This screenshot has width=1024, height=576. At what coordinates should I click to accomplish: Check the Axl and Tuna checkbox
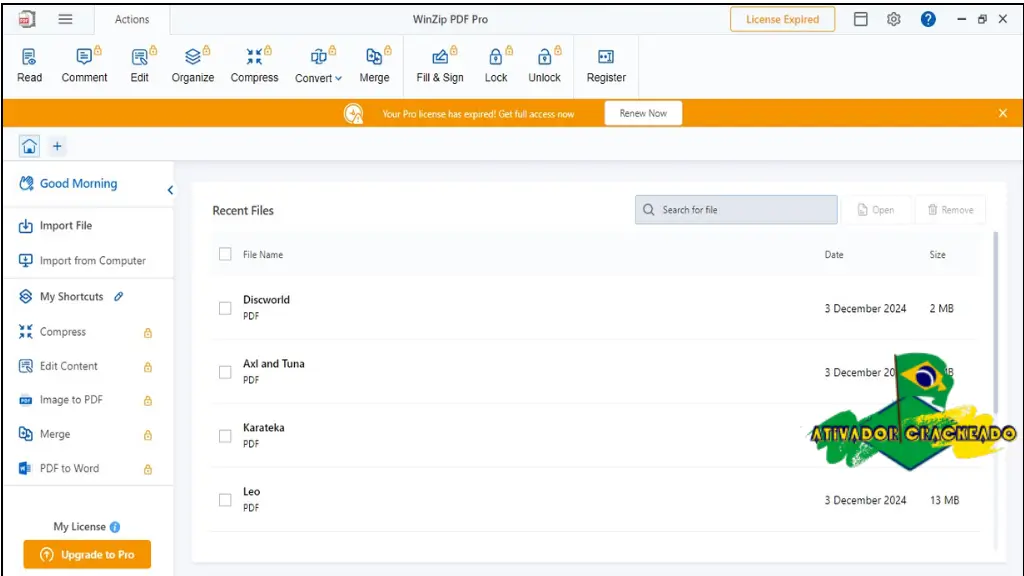tap(225, 372)
